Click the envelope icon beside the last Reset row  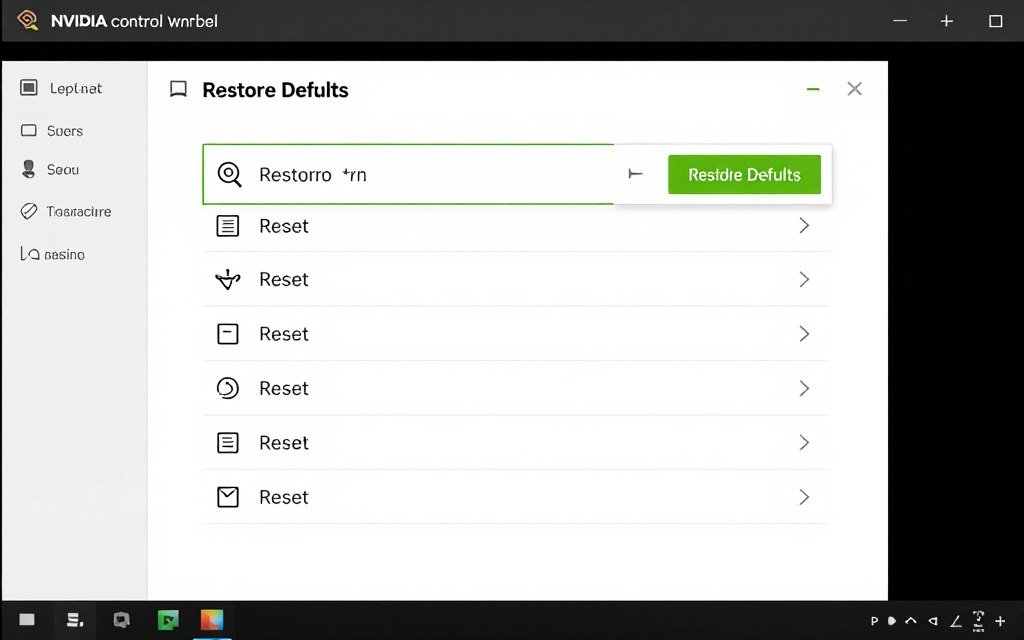point(228,496)
